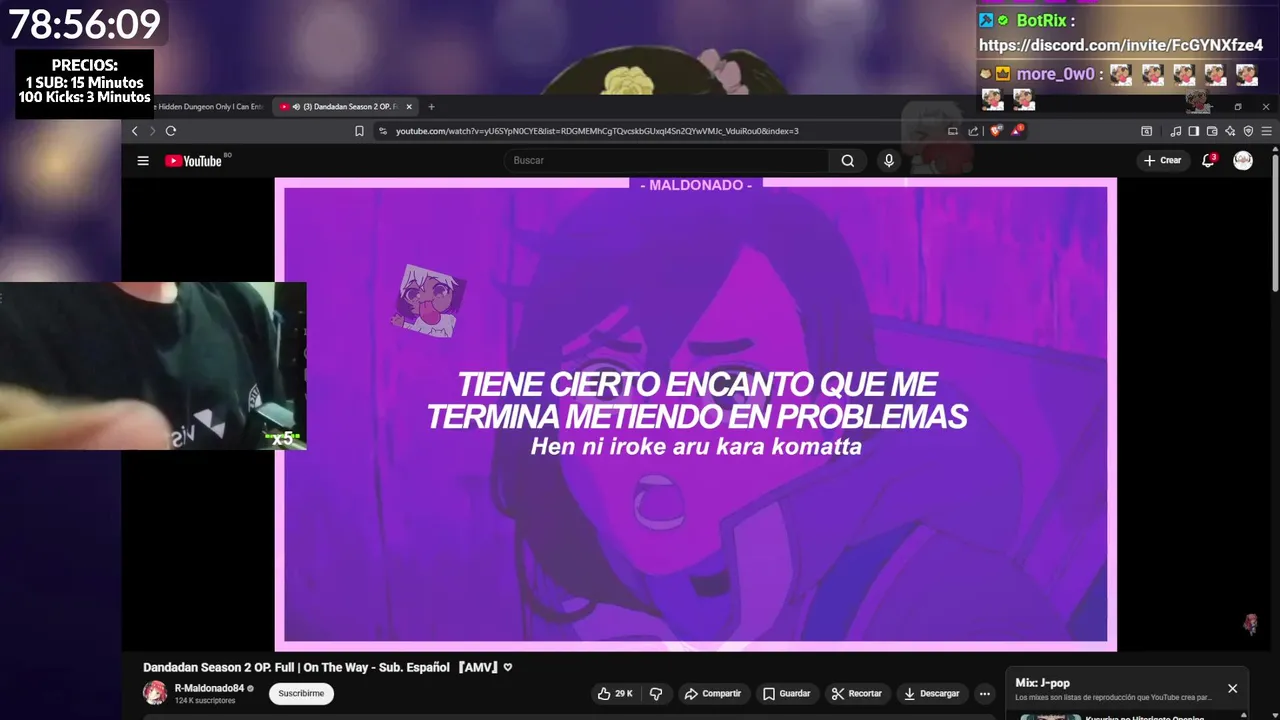This screenshot has height=720, width=1280.
Task: Save video with the Guardar button
Action: coord(786,693)
